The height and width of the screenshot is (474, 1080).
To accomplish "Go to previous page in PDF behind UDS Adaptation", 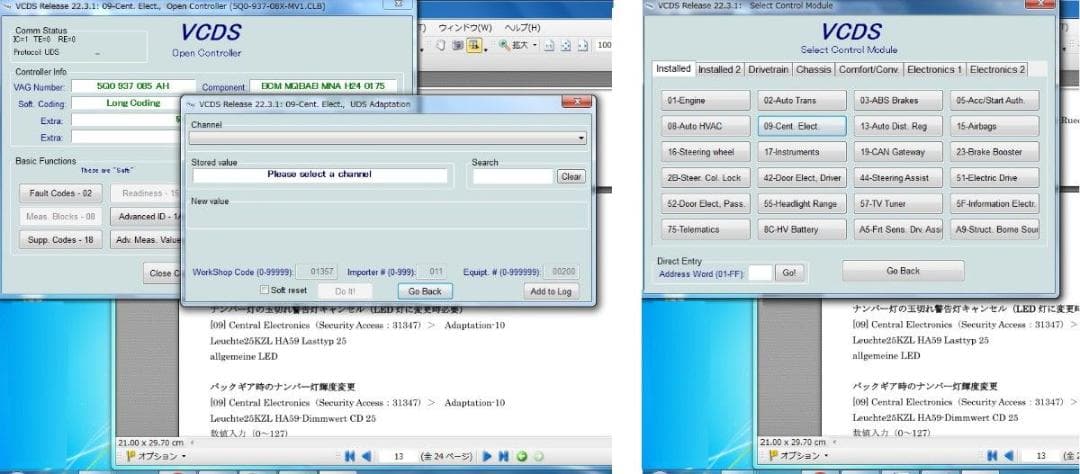I will pos(366,456).
